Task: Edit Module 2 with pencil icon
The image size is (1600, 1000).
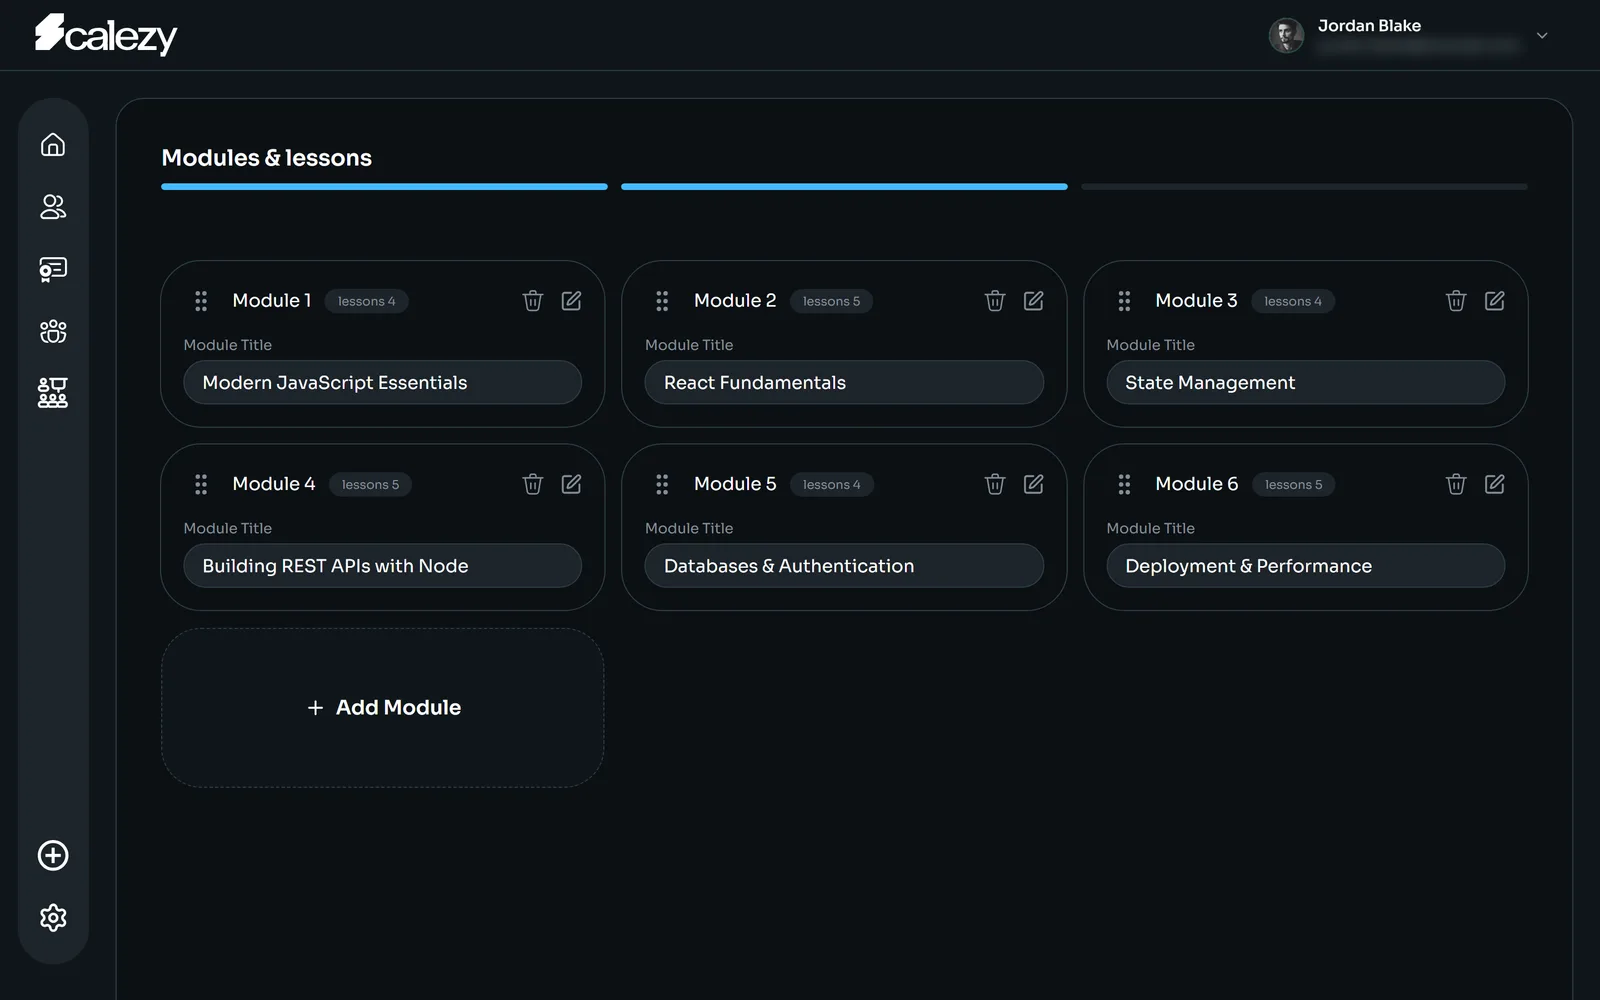Action: click(x=1033, y=301)
